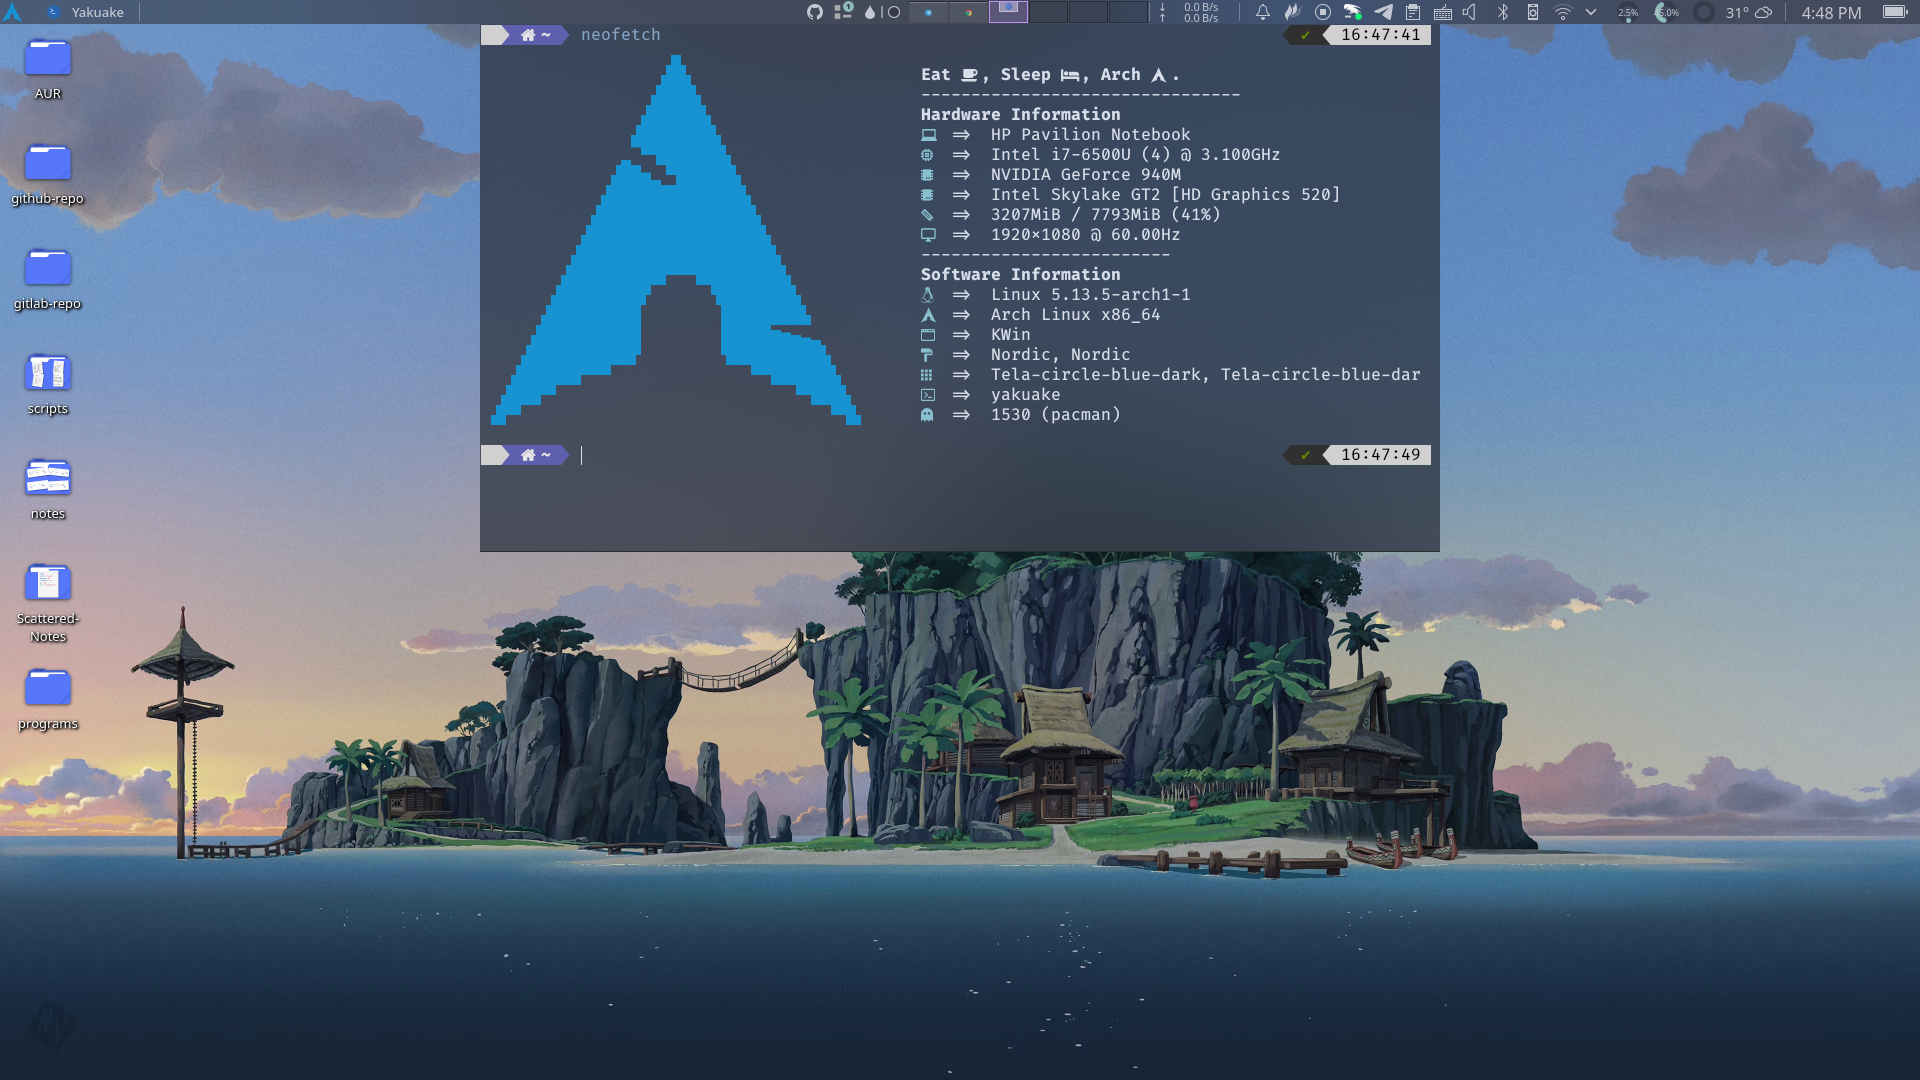The width and height of the screenshot is (1920, 1080).
Task: Switch to the second virtual desktop
Action: click(968, 12)
